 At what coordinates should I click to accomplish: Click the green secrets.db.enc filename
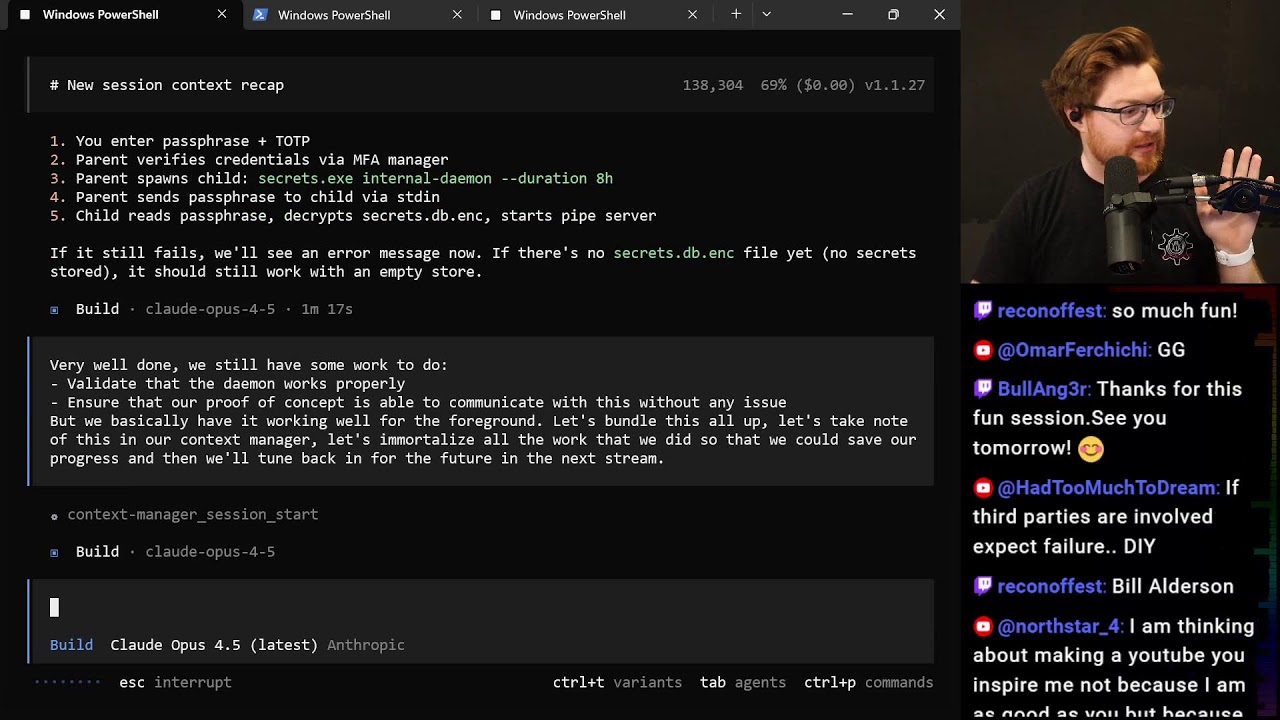pyautogui.click(x=673, y=253)
